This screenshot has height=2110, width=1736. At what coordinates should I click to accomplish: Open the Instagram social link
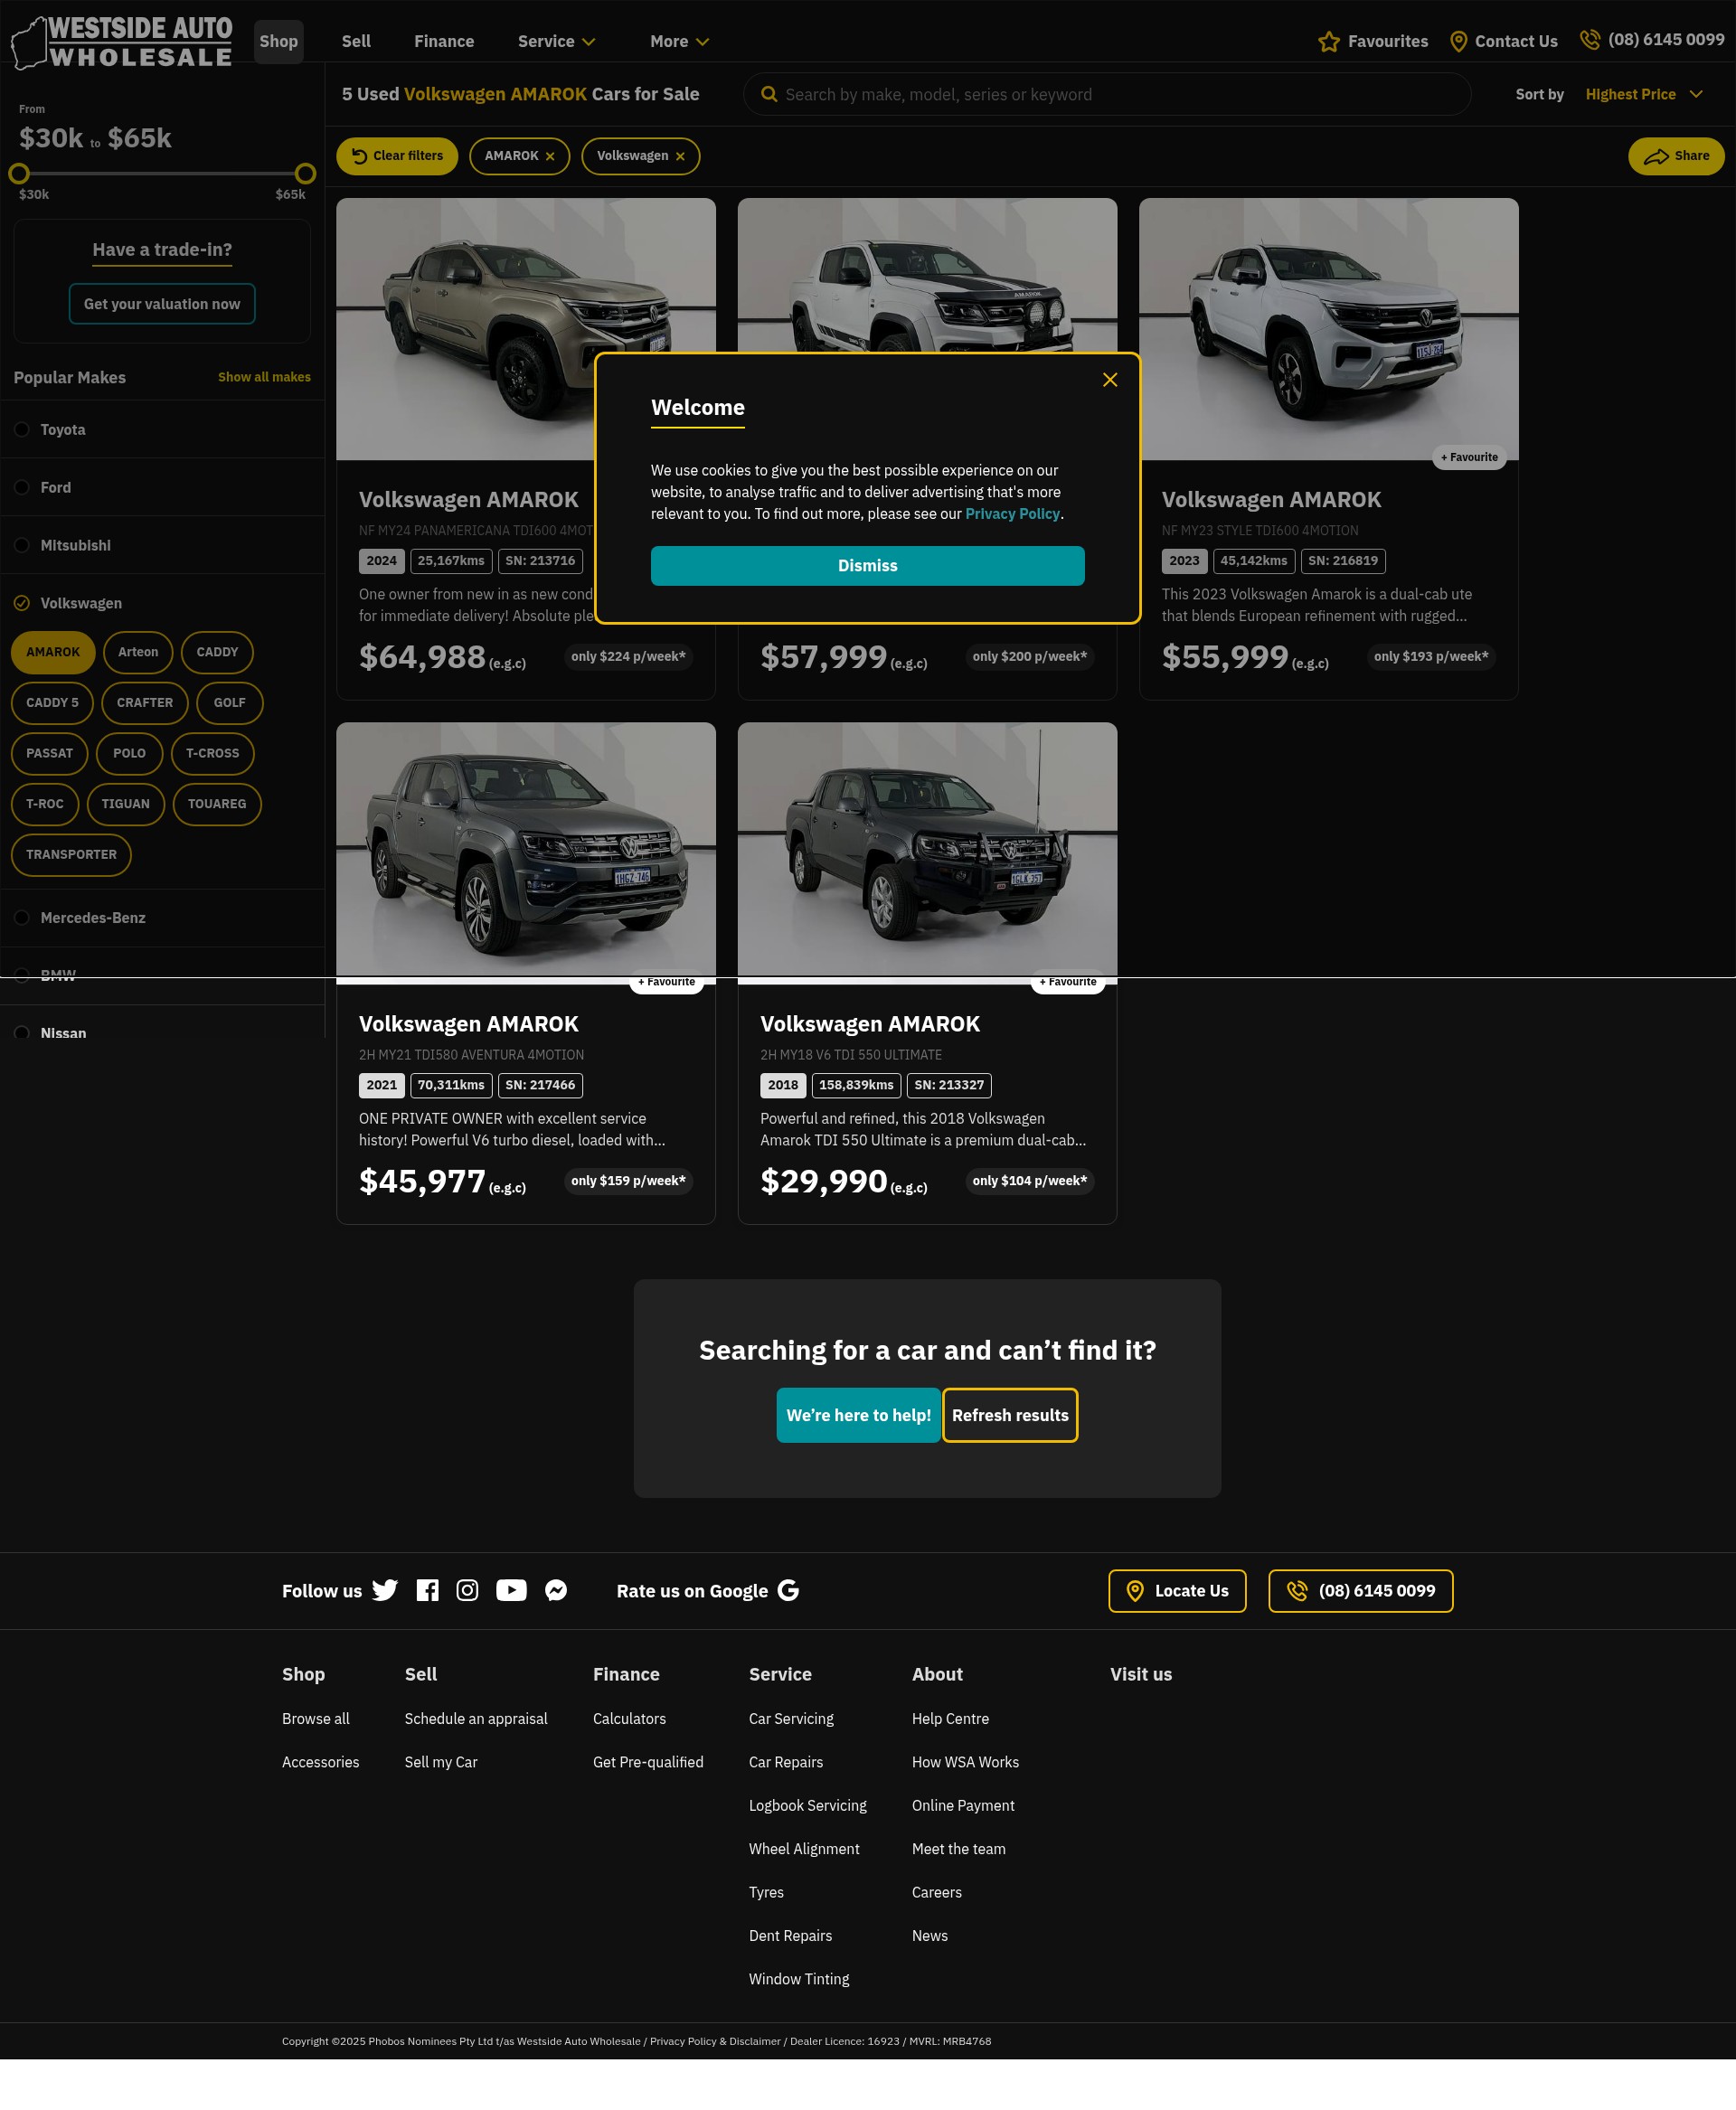467,1590
